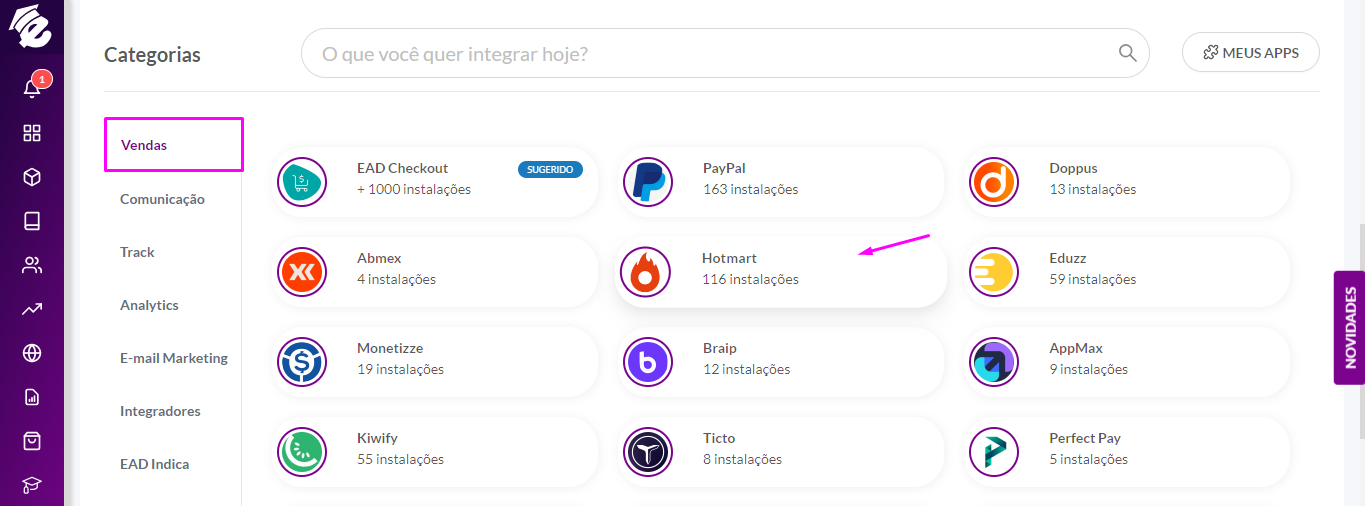Click the EAD Checkout app logo
This screenshot has width=1365, height=506.
(x=302, y=182)
